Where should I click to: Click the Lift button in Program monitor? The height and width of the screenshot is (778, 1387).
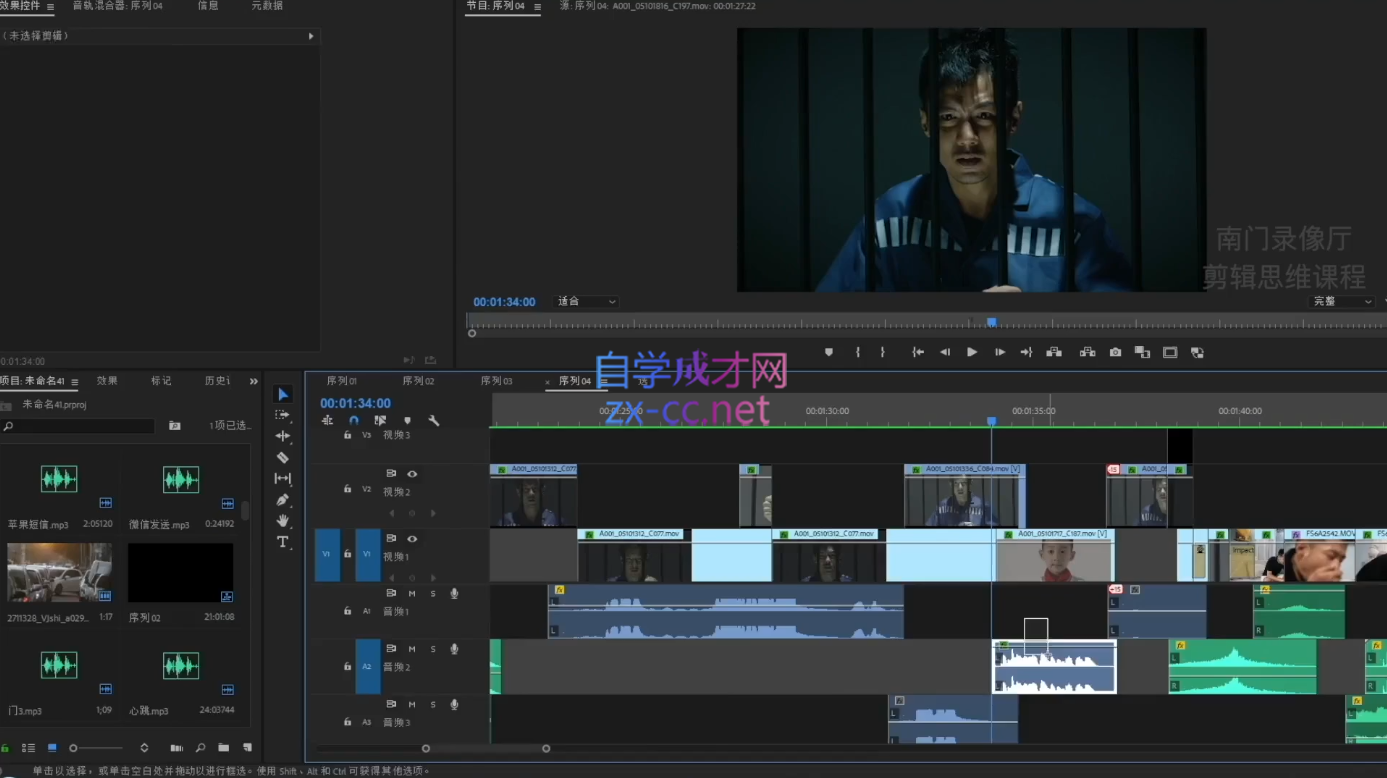pos(1054,352)
